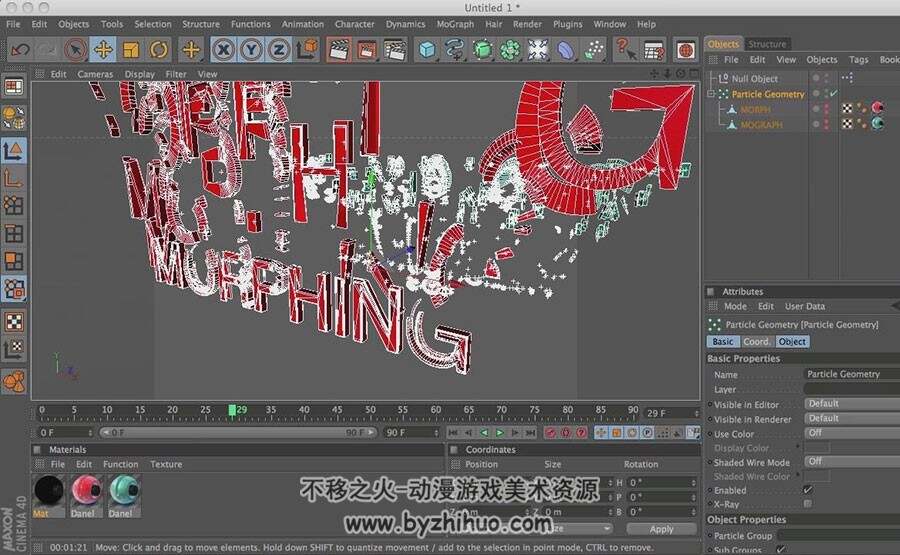Viewport: 900px width, 555px height.
Task: Open the globe browser icon in toolbar
Action: click(x=685, y=50)
